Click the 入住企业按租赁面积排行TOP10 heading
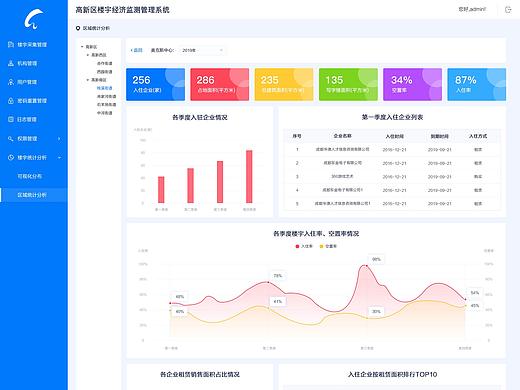The height and width of the screenshot is (390, 520). (x=392, y=374)
